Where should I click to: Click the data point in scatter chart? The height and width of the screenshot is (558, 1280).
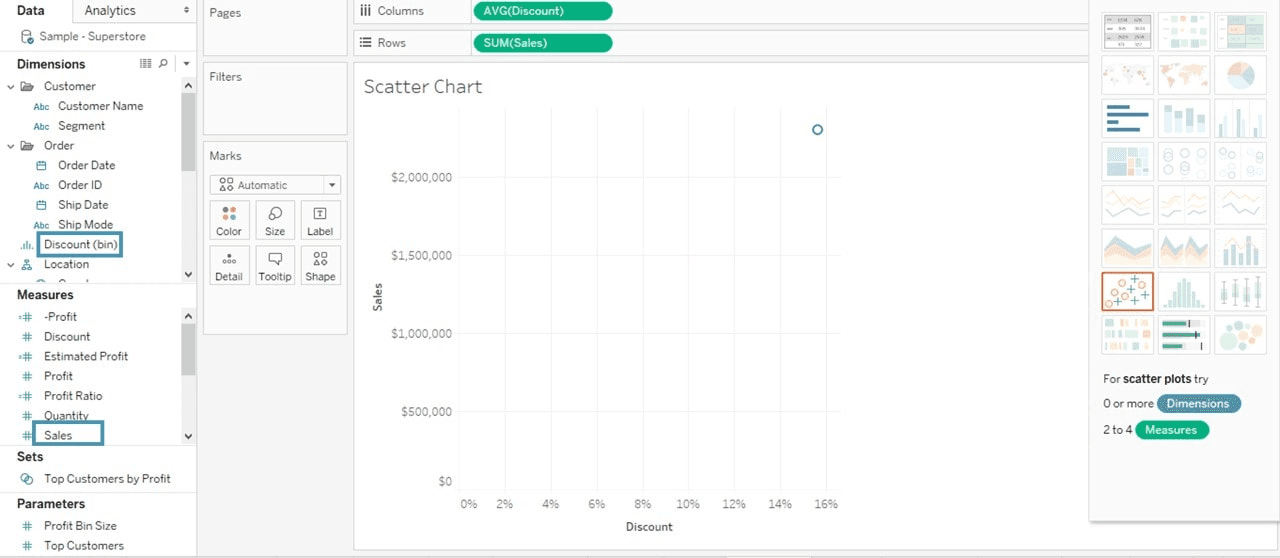click(817, 130)
